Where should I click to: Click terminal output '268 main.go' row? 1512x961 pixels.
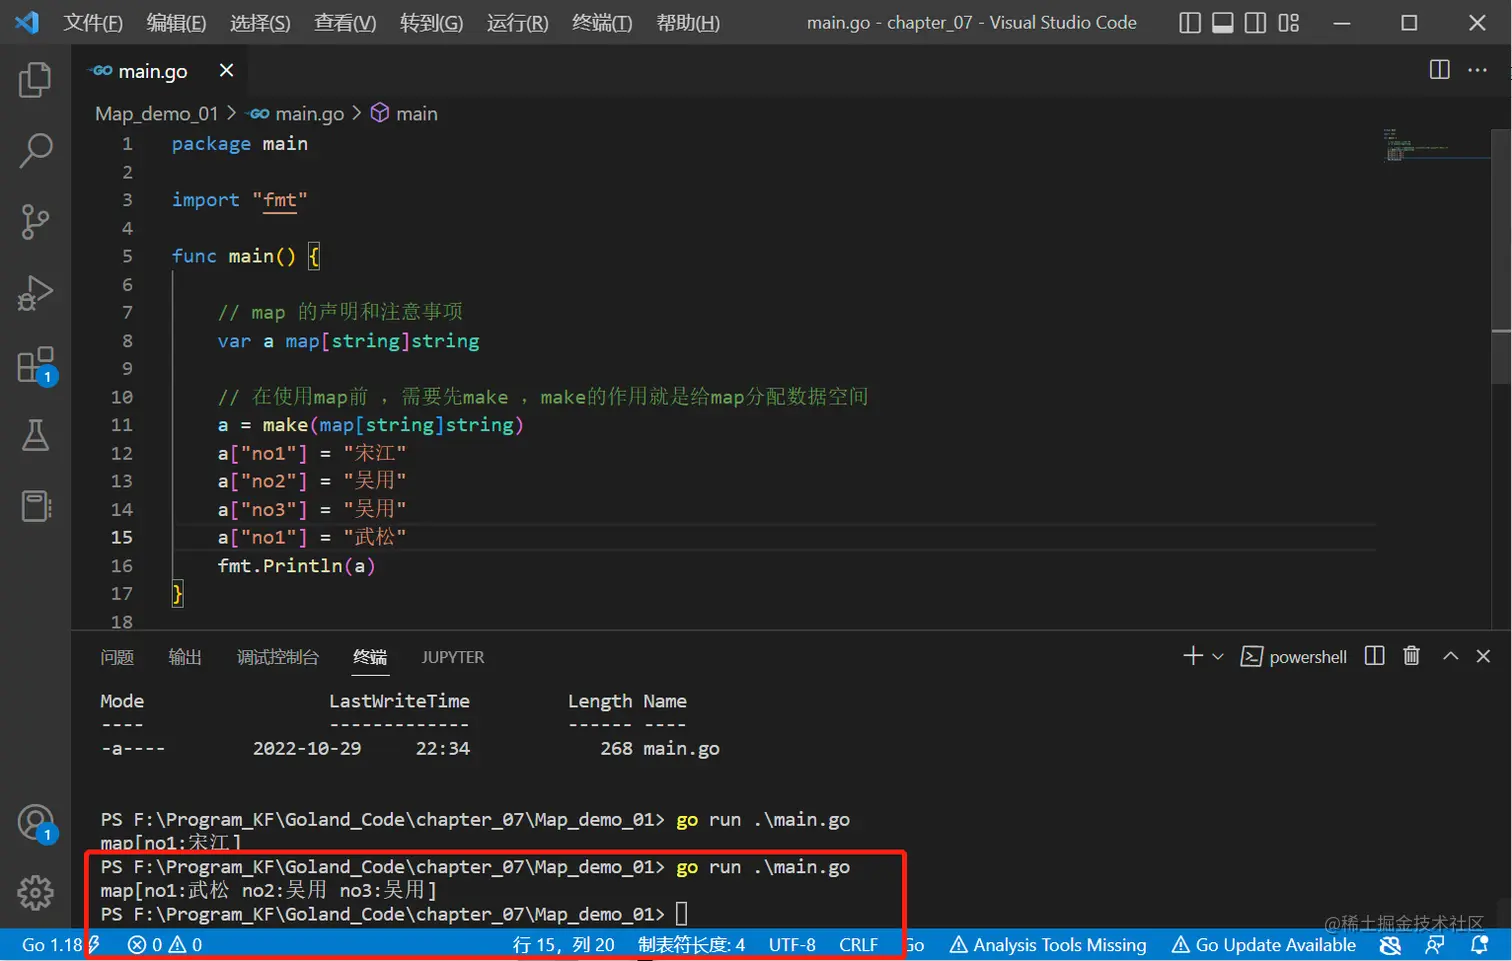410,748
